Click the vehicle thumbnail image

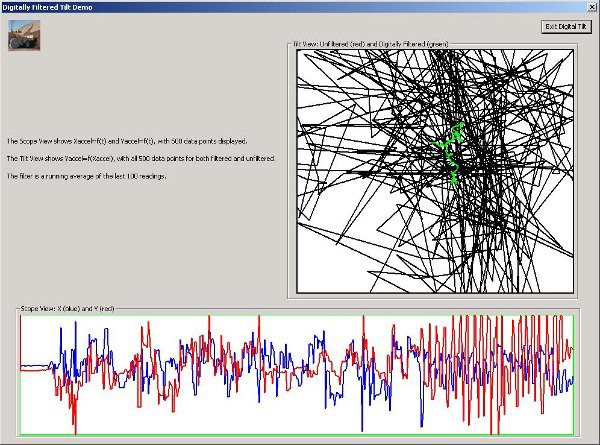click(x=24, y=36)
